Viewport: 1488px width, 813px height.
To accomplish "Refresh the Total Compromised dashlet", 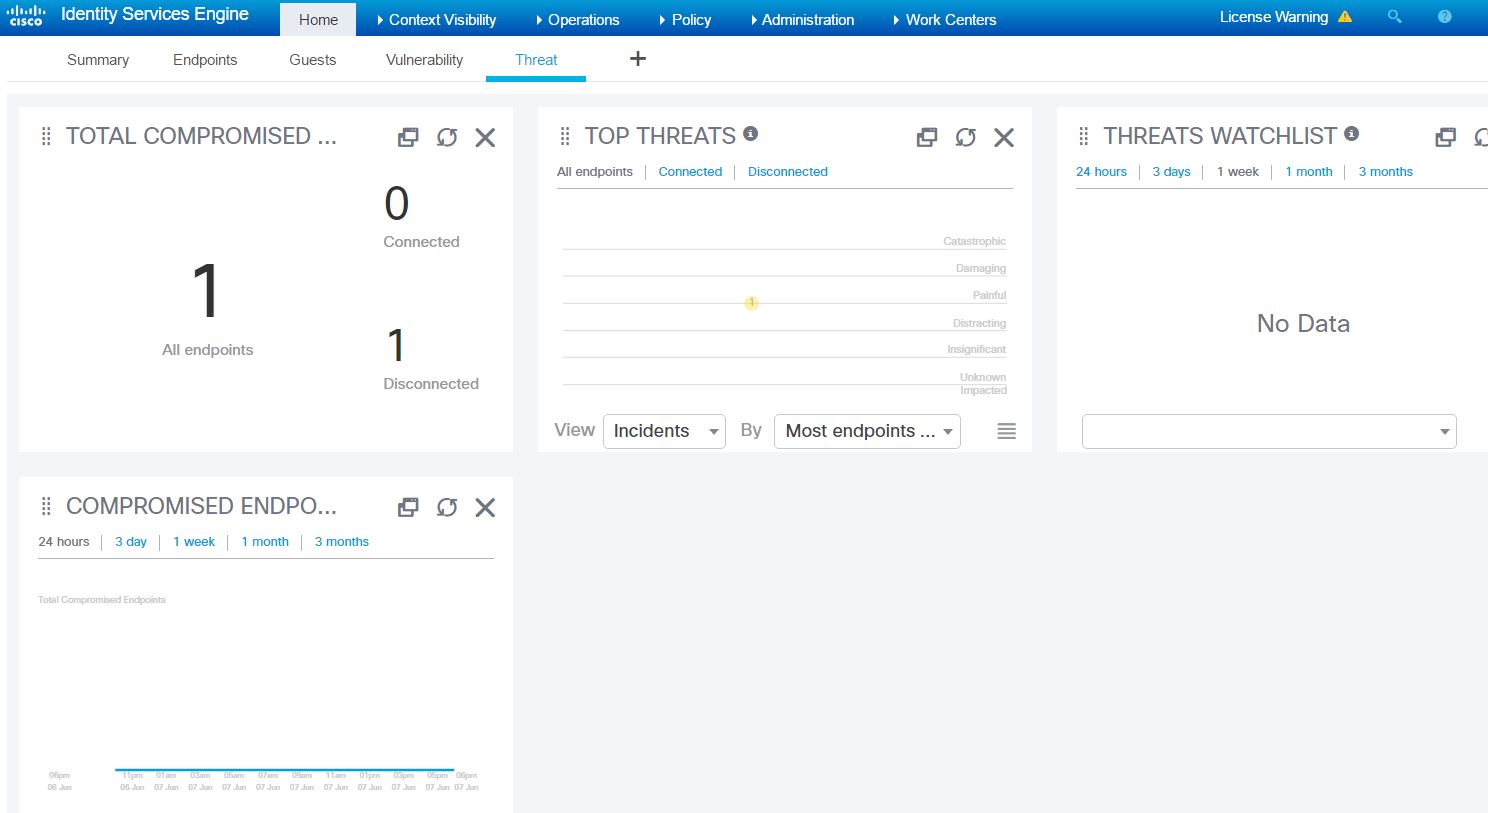I will click(x=447, y=138).
